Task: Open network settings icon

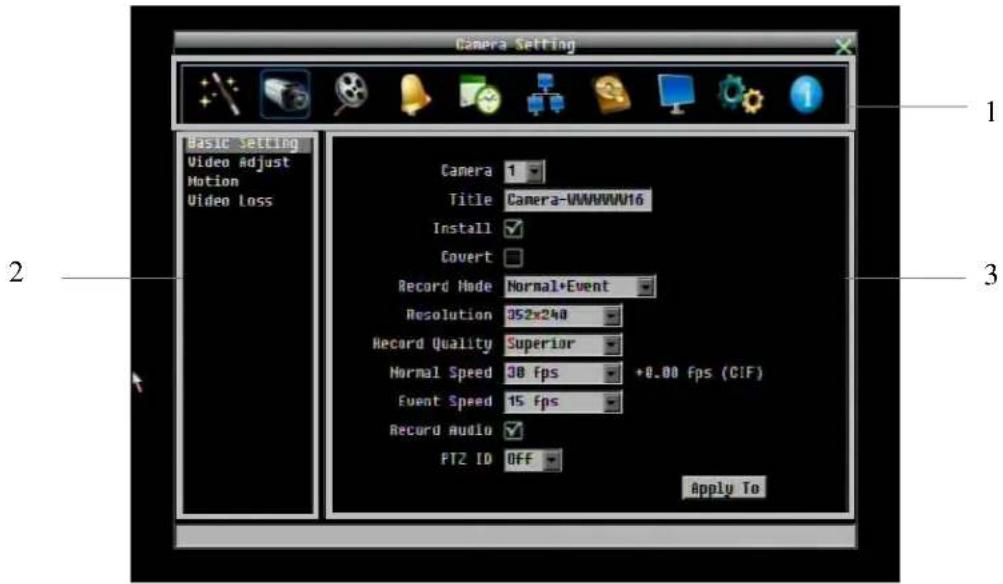Action: pyautogui.click(x=545, y=94)
